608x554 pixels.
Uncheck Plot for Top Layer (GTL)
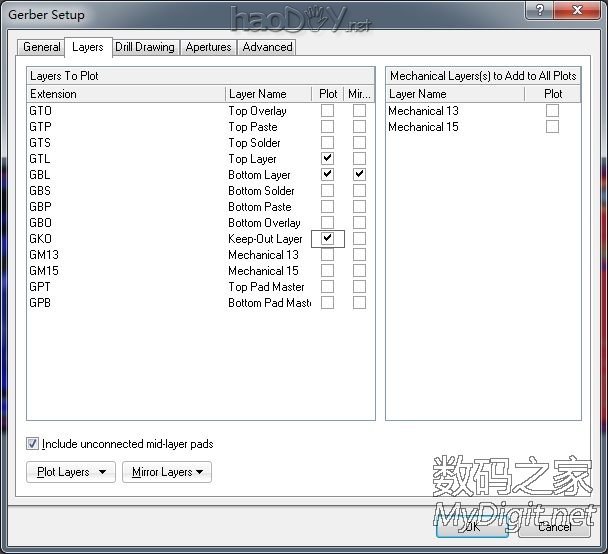[327, 159]
